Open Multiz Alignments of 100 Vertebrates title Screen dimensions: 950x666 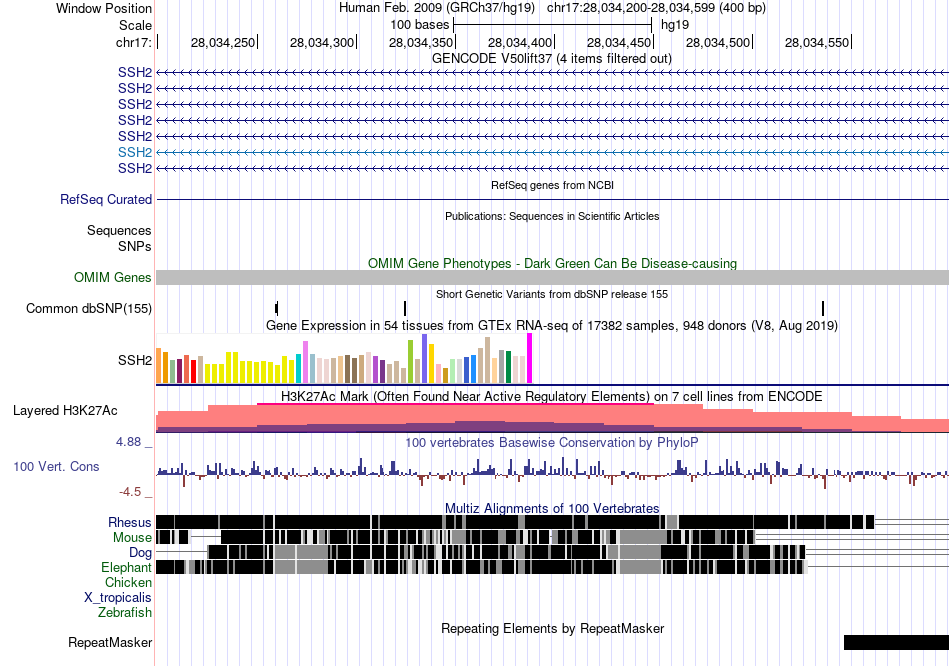pos(552,508)
